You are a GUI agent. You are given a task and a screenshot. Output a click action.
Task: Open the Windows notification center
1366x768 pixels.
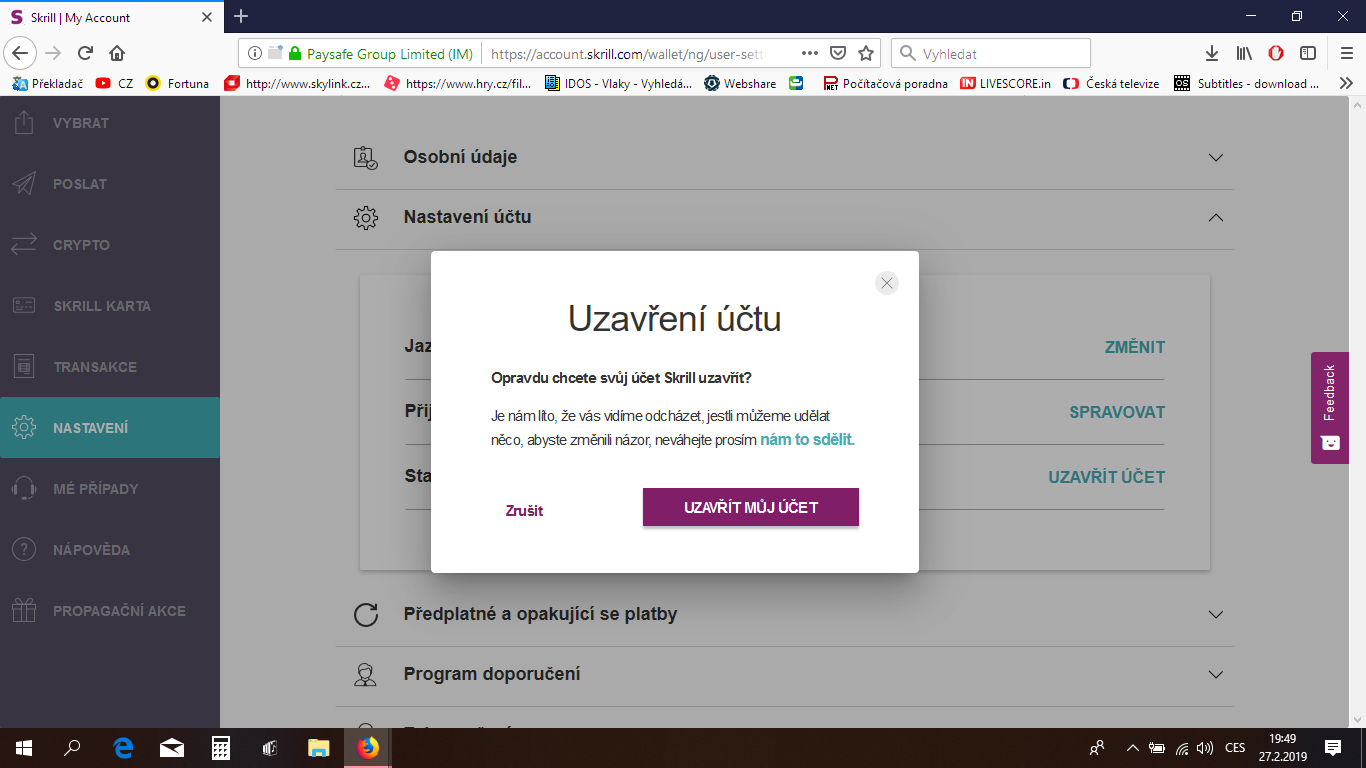[1333, 748]
